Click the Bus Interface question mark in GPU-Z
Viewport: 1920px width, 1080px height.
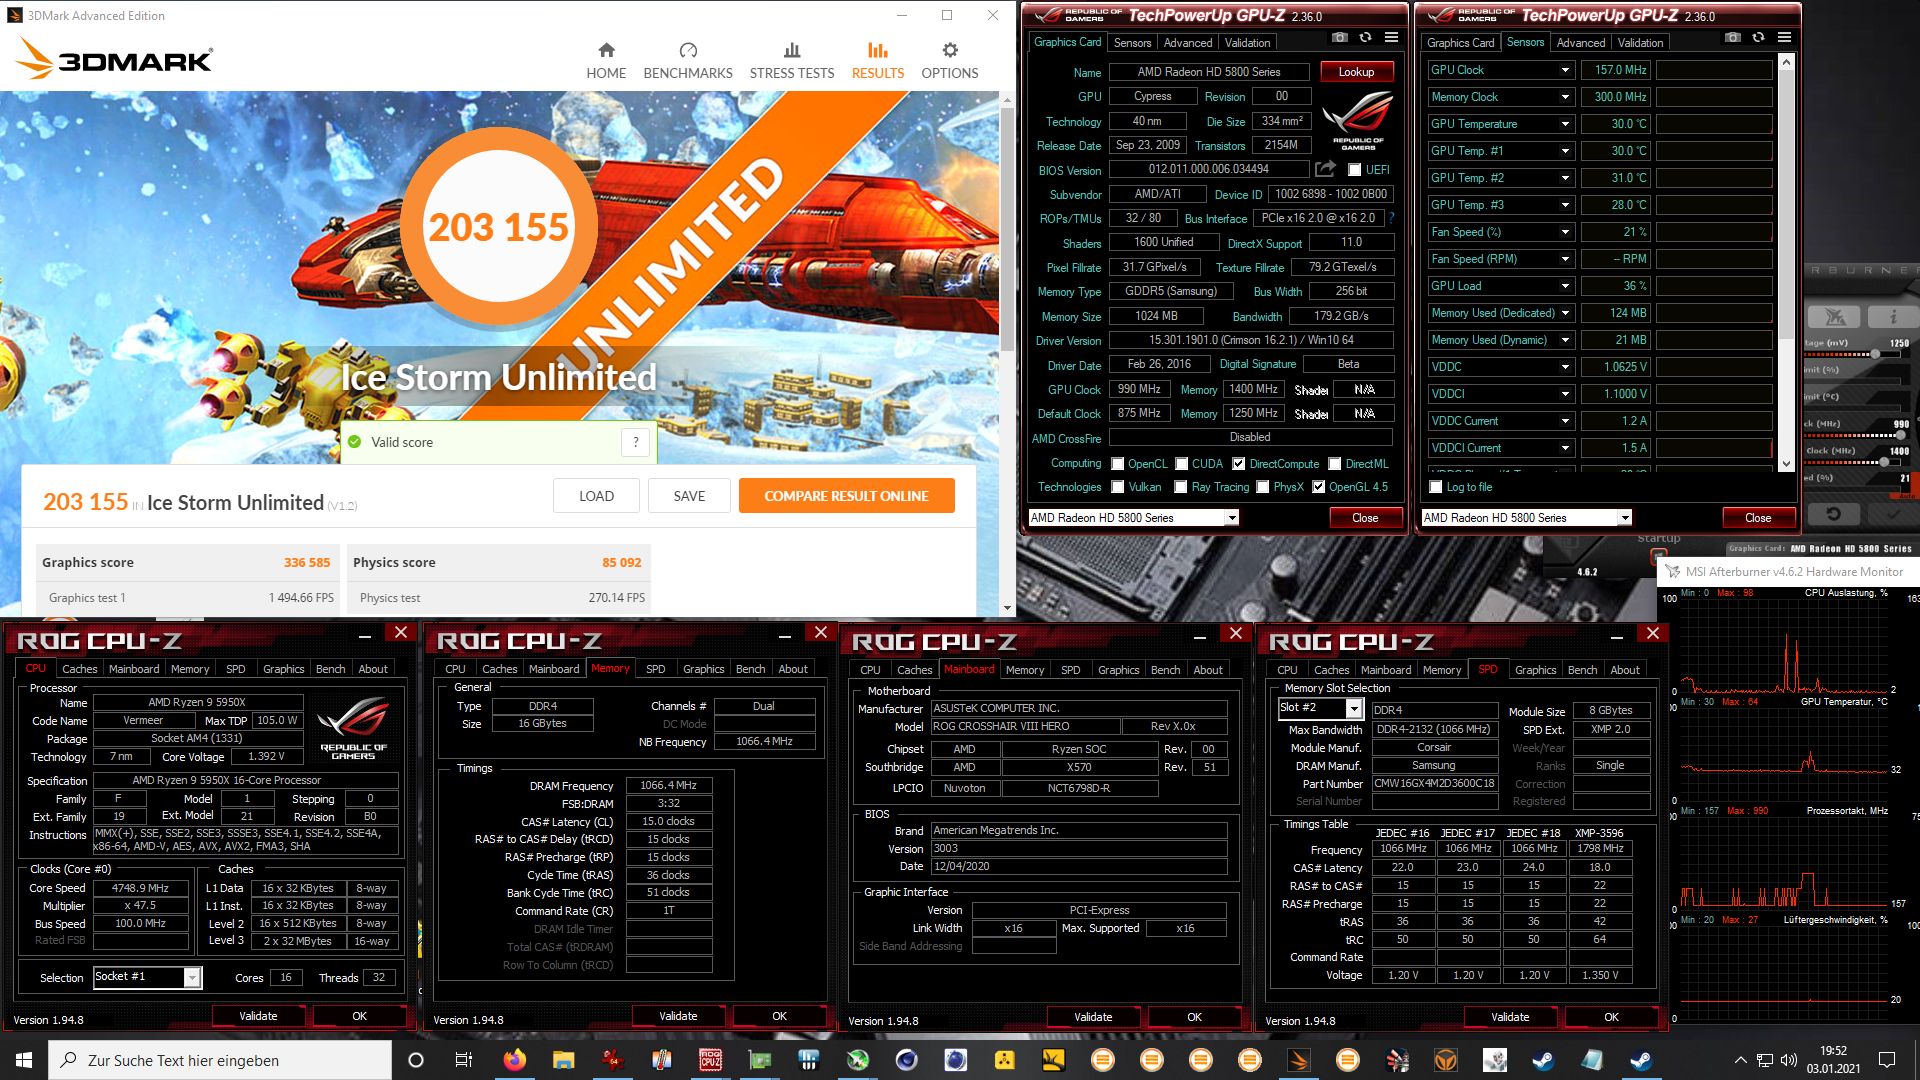pyautogui.click(x=1391, y=218)
